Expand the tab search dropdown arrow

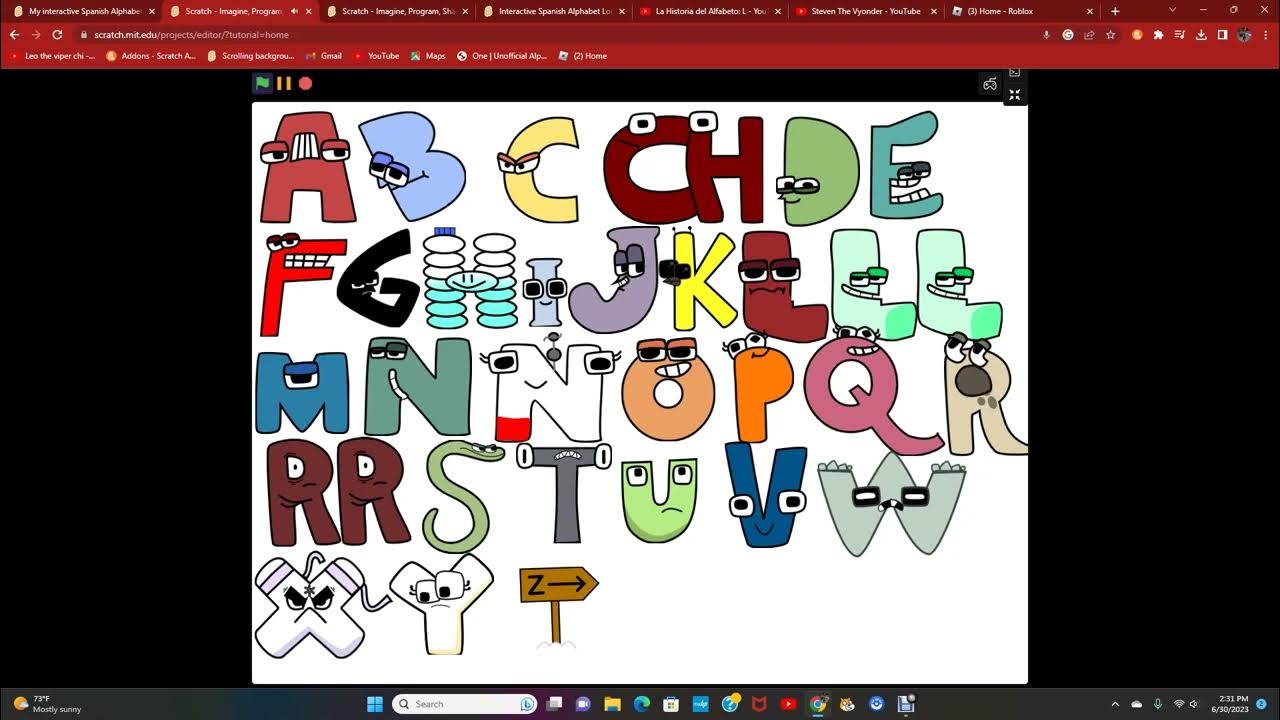tap(1173, 9)
